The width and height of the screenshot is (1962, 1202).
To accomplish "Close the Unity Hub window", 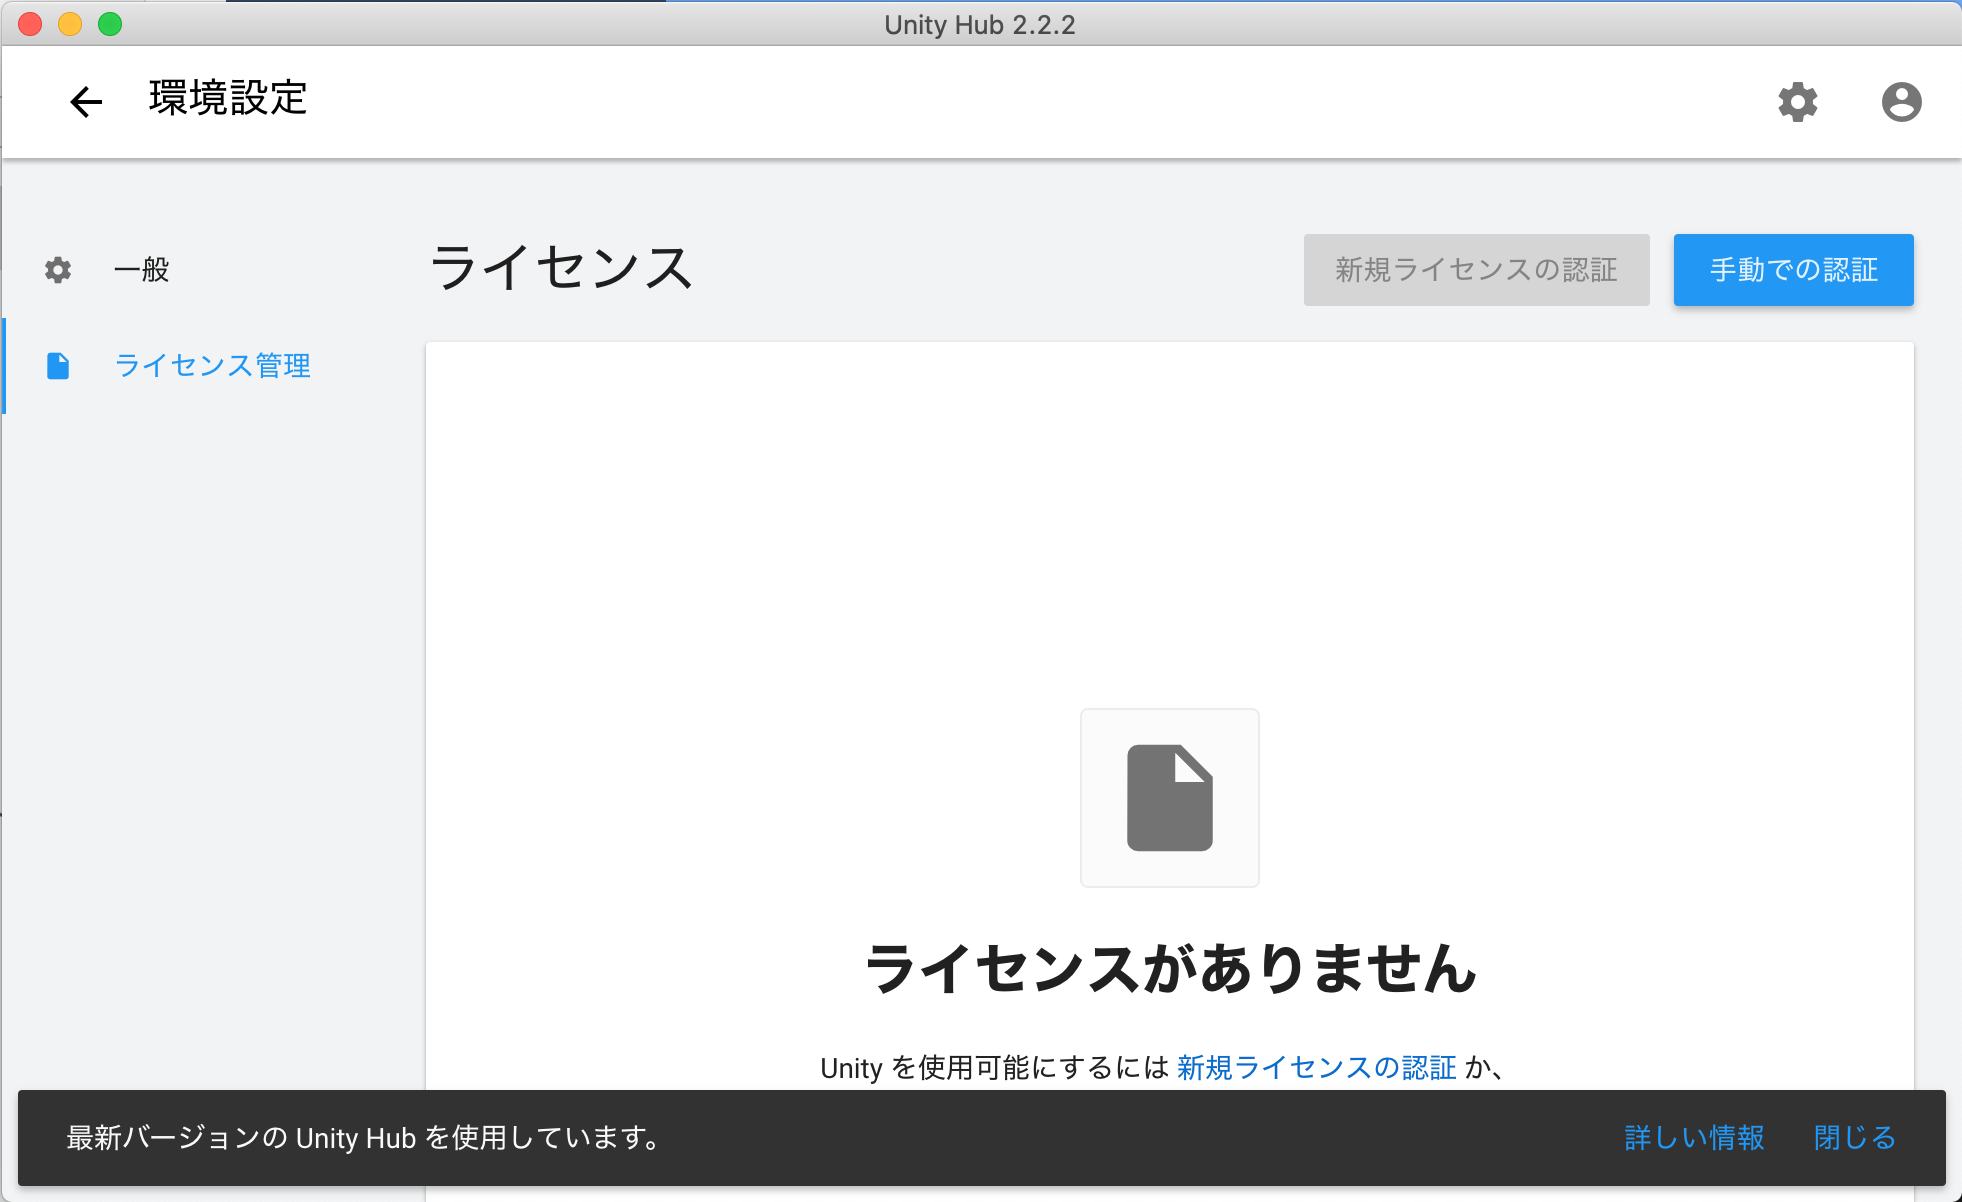I will pos(30,24).
